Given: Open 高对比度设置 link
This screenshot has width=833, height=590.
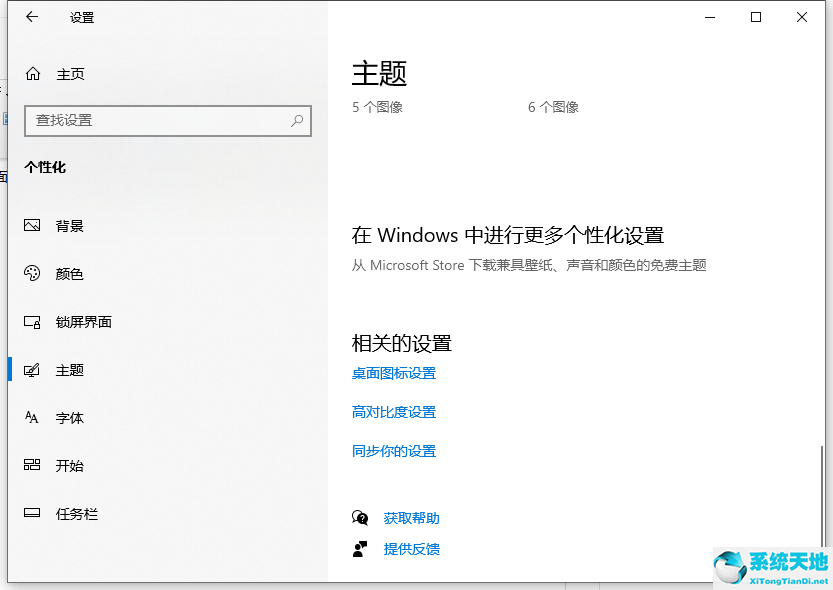Looking at the screenshot, I should 394,412.
